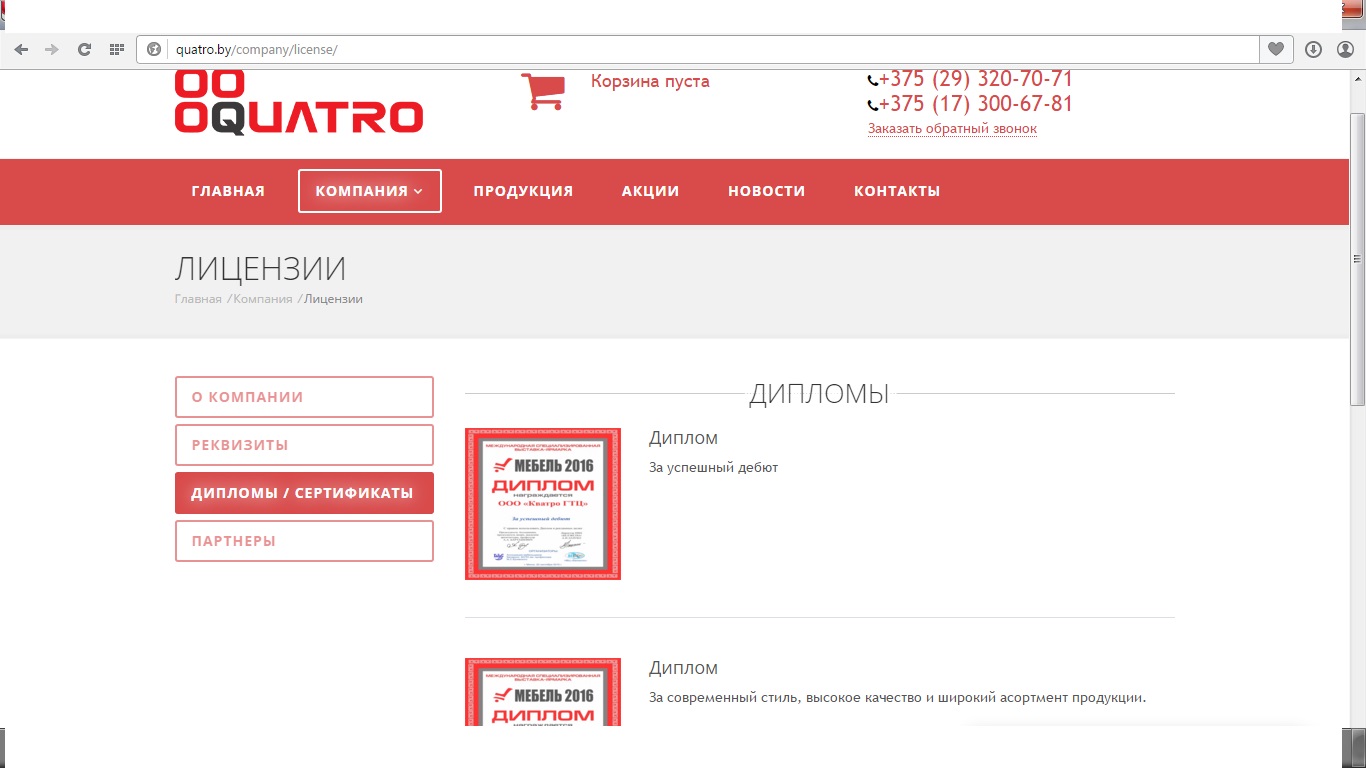Image resolution: width=1366 pixels, height=768 pixels.
Task: Click the Корзина пуста cart link
Action: [x=650, y=82]
